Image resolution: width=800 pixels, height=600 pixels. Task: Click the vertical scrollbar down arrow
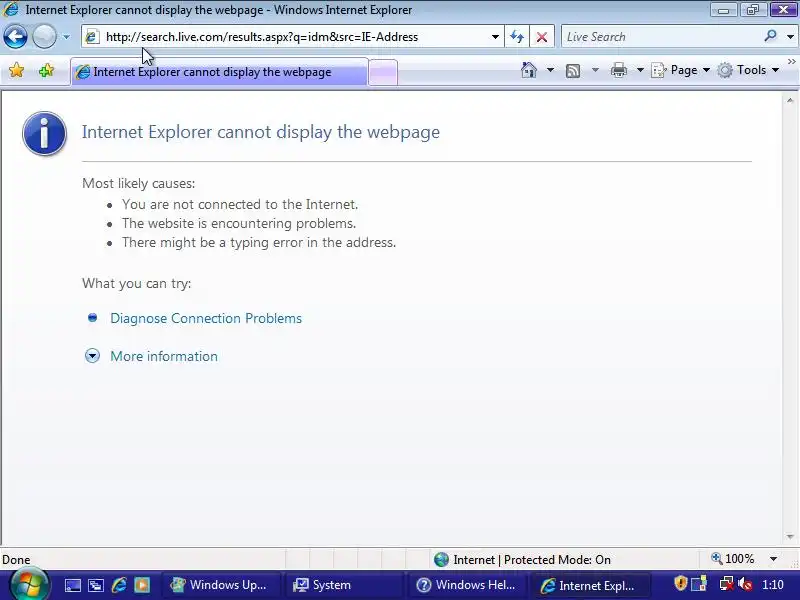click(790, 537)
